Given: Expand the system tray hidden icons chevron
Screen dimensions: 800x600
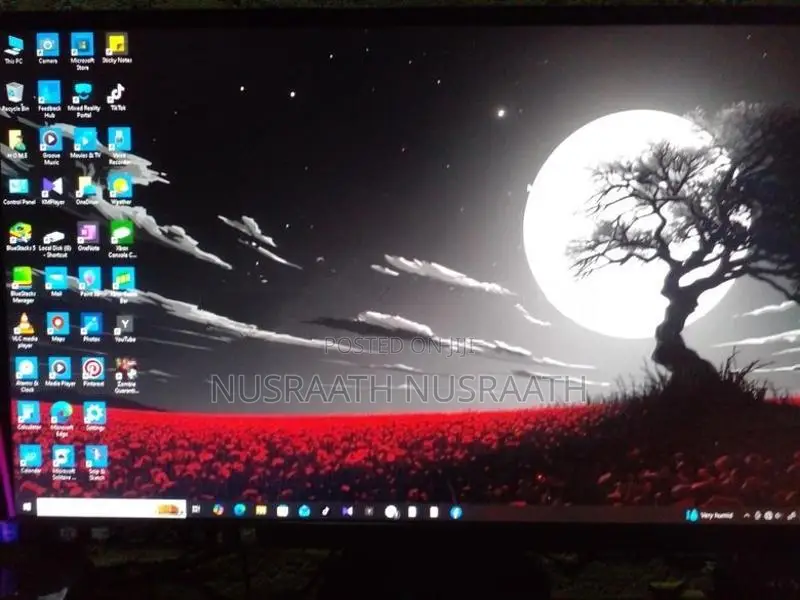Looking at the screenshot, I should [746, 516].
